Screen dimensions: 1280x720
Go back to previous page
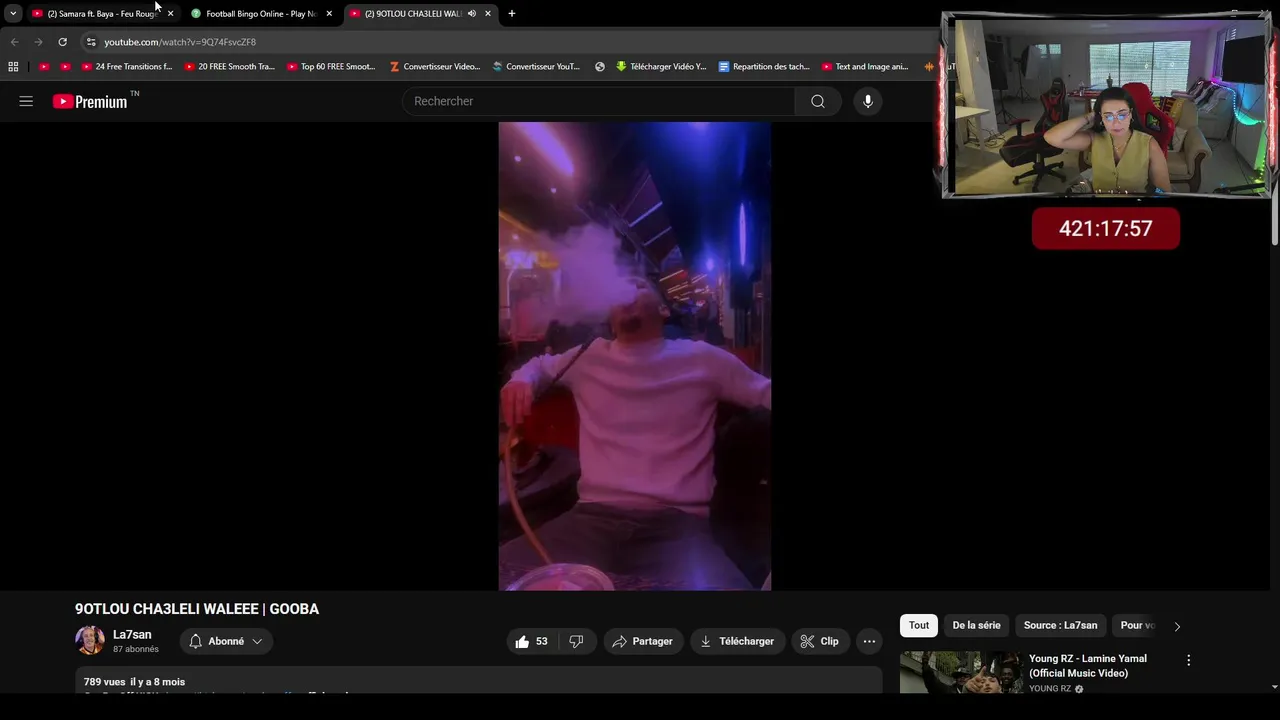tap(14, 42)
